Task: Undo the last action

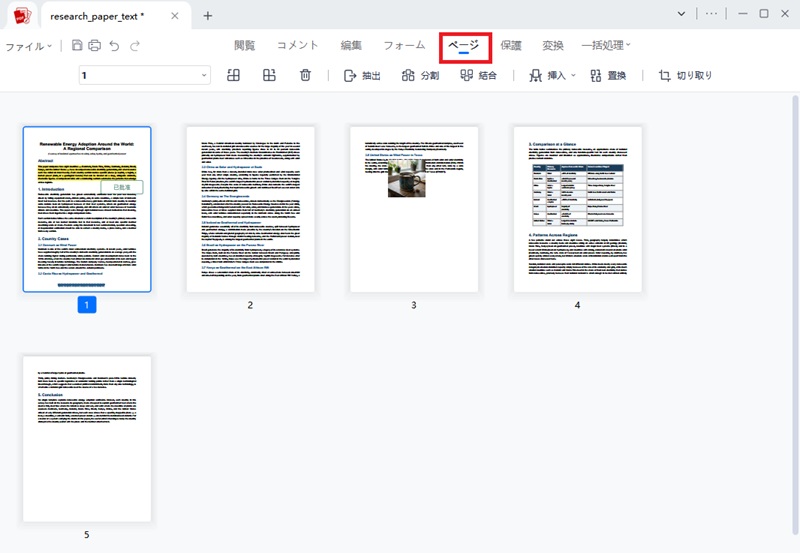Action: tap(114, 46)
